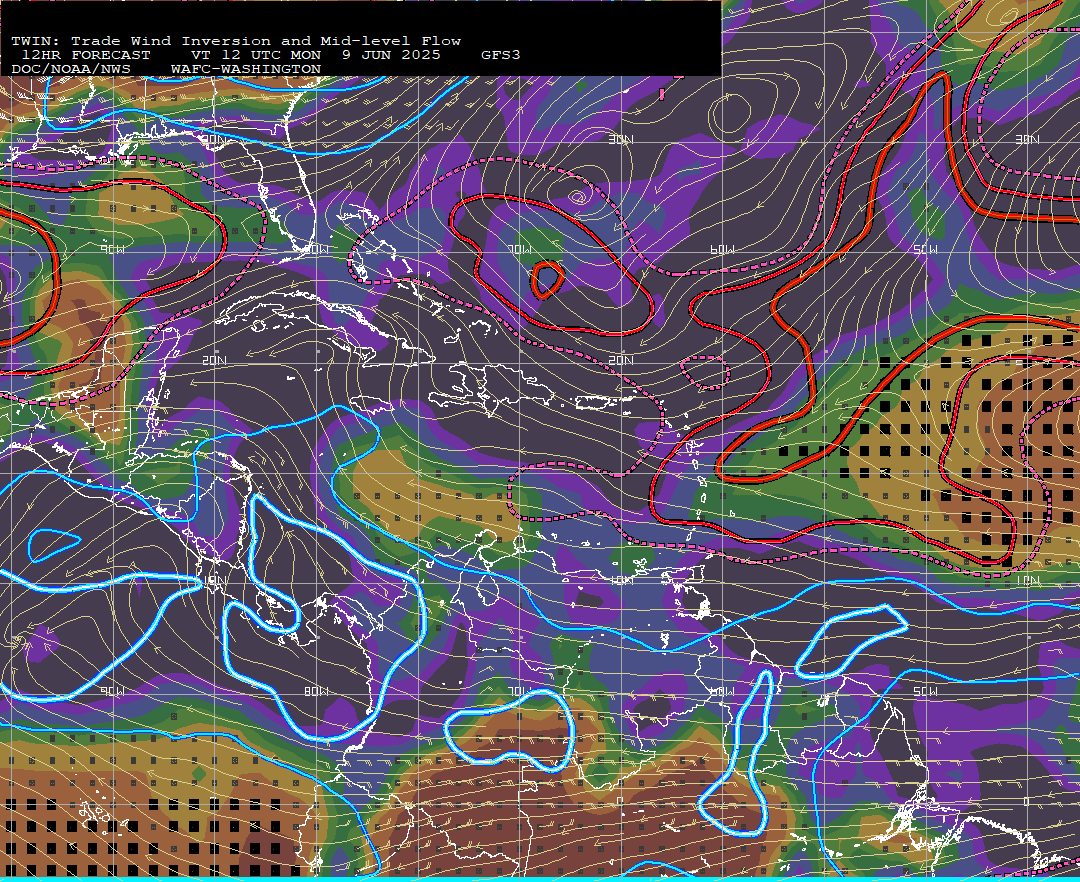Click the 80W label off the Ecuador coast
This screenshot has width=1080, height=882.
pos(316,691)
